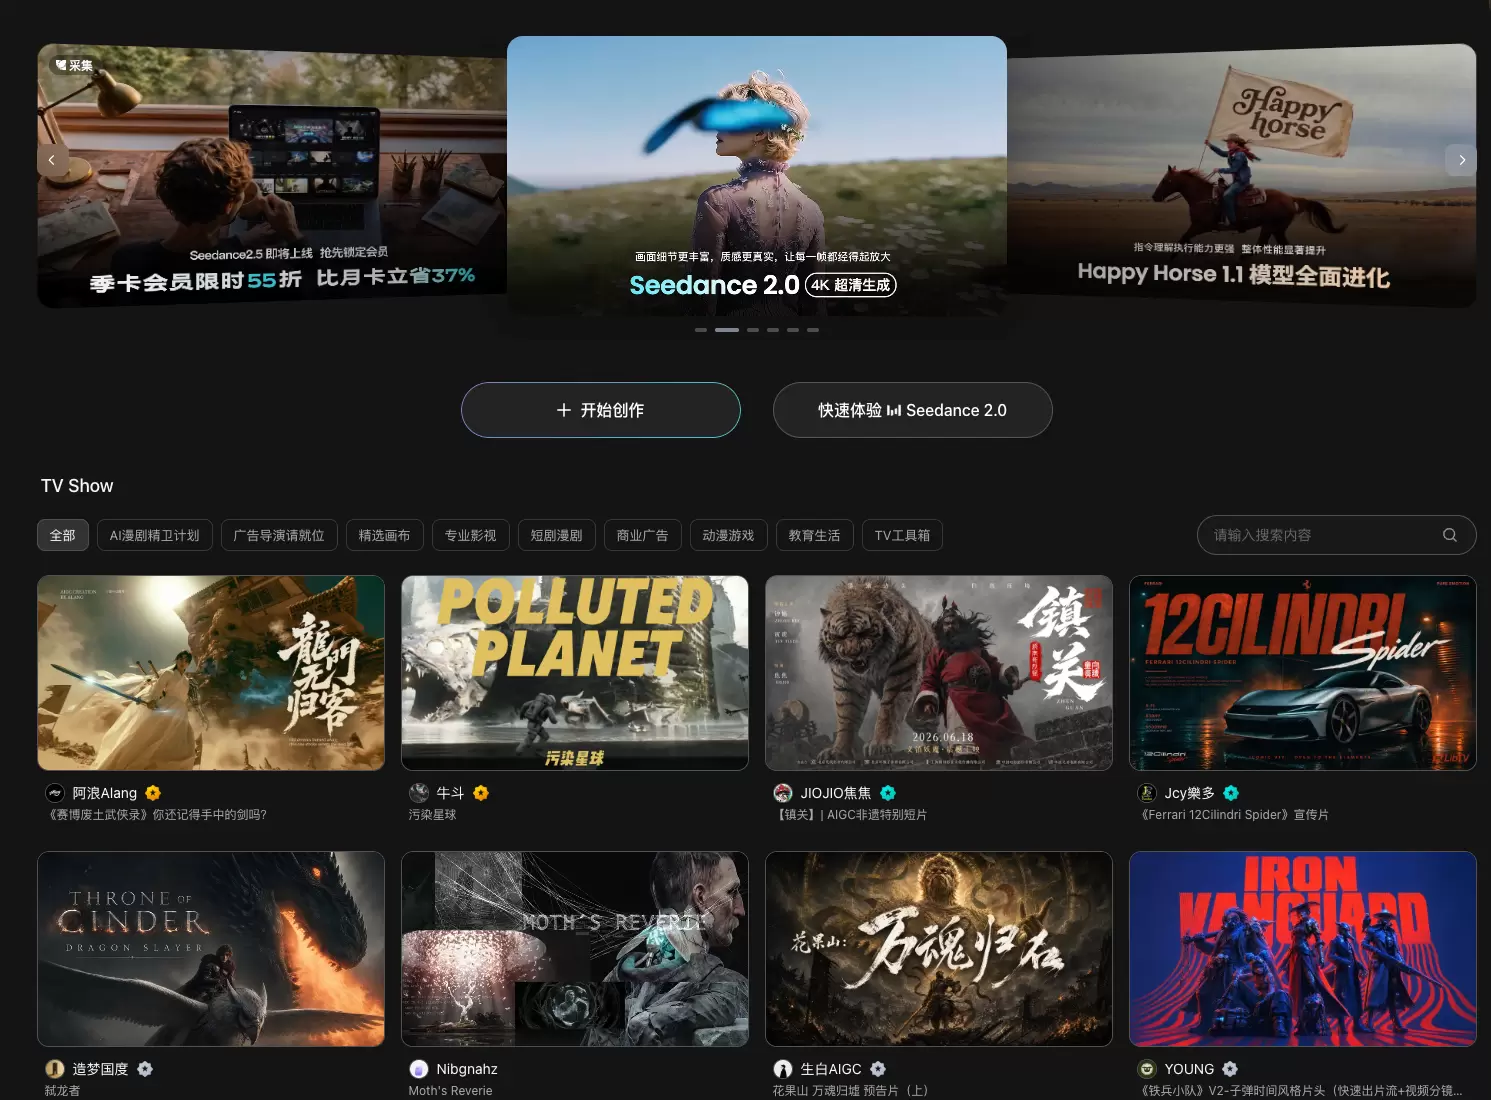
Task: Click the 污染星球 title text
Action: click(x=432, y=815)
